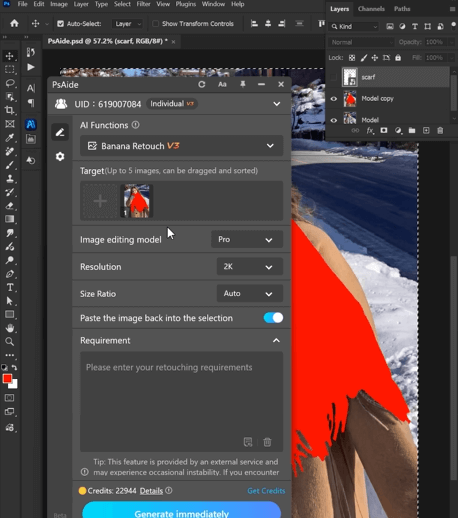Screen dimensions: 458x518
Task: Select the Gradient tool
Action: [10, 219]
